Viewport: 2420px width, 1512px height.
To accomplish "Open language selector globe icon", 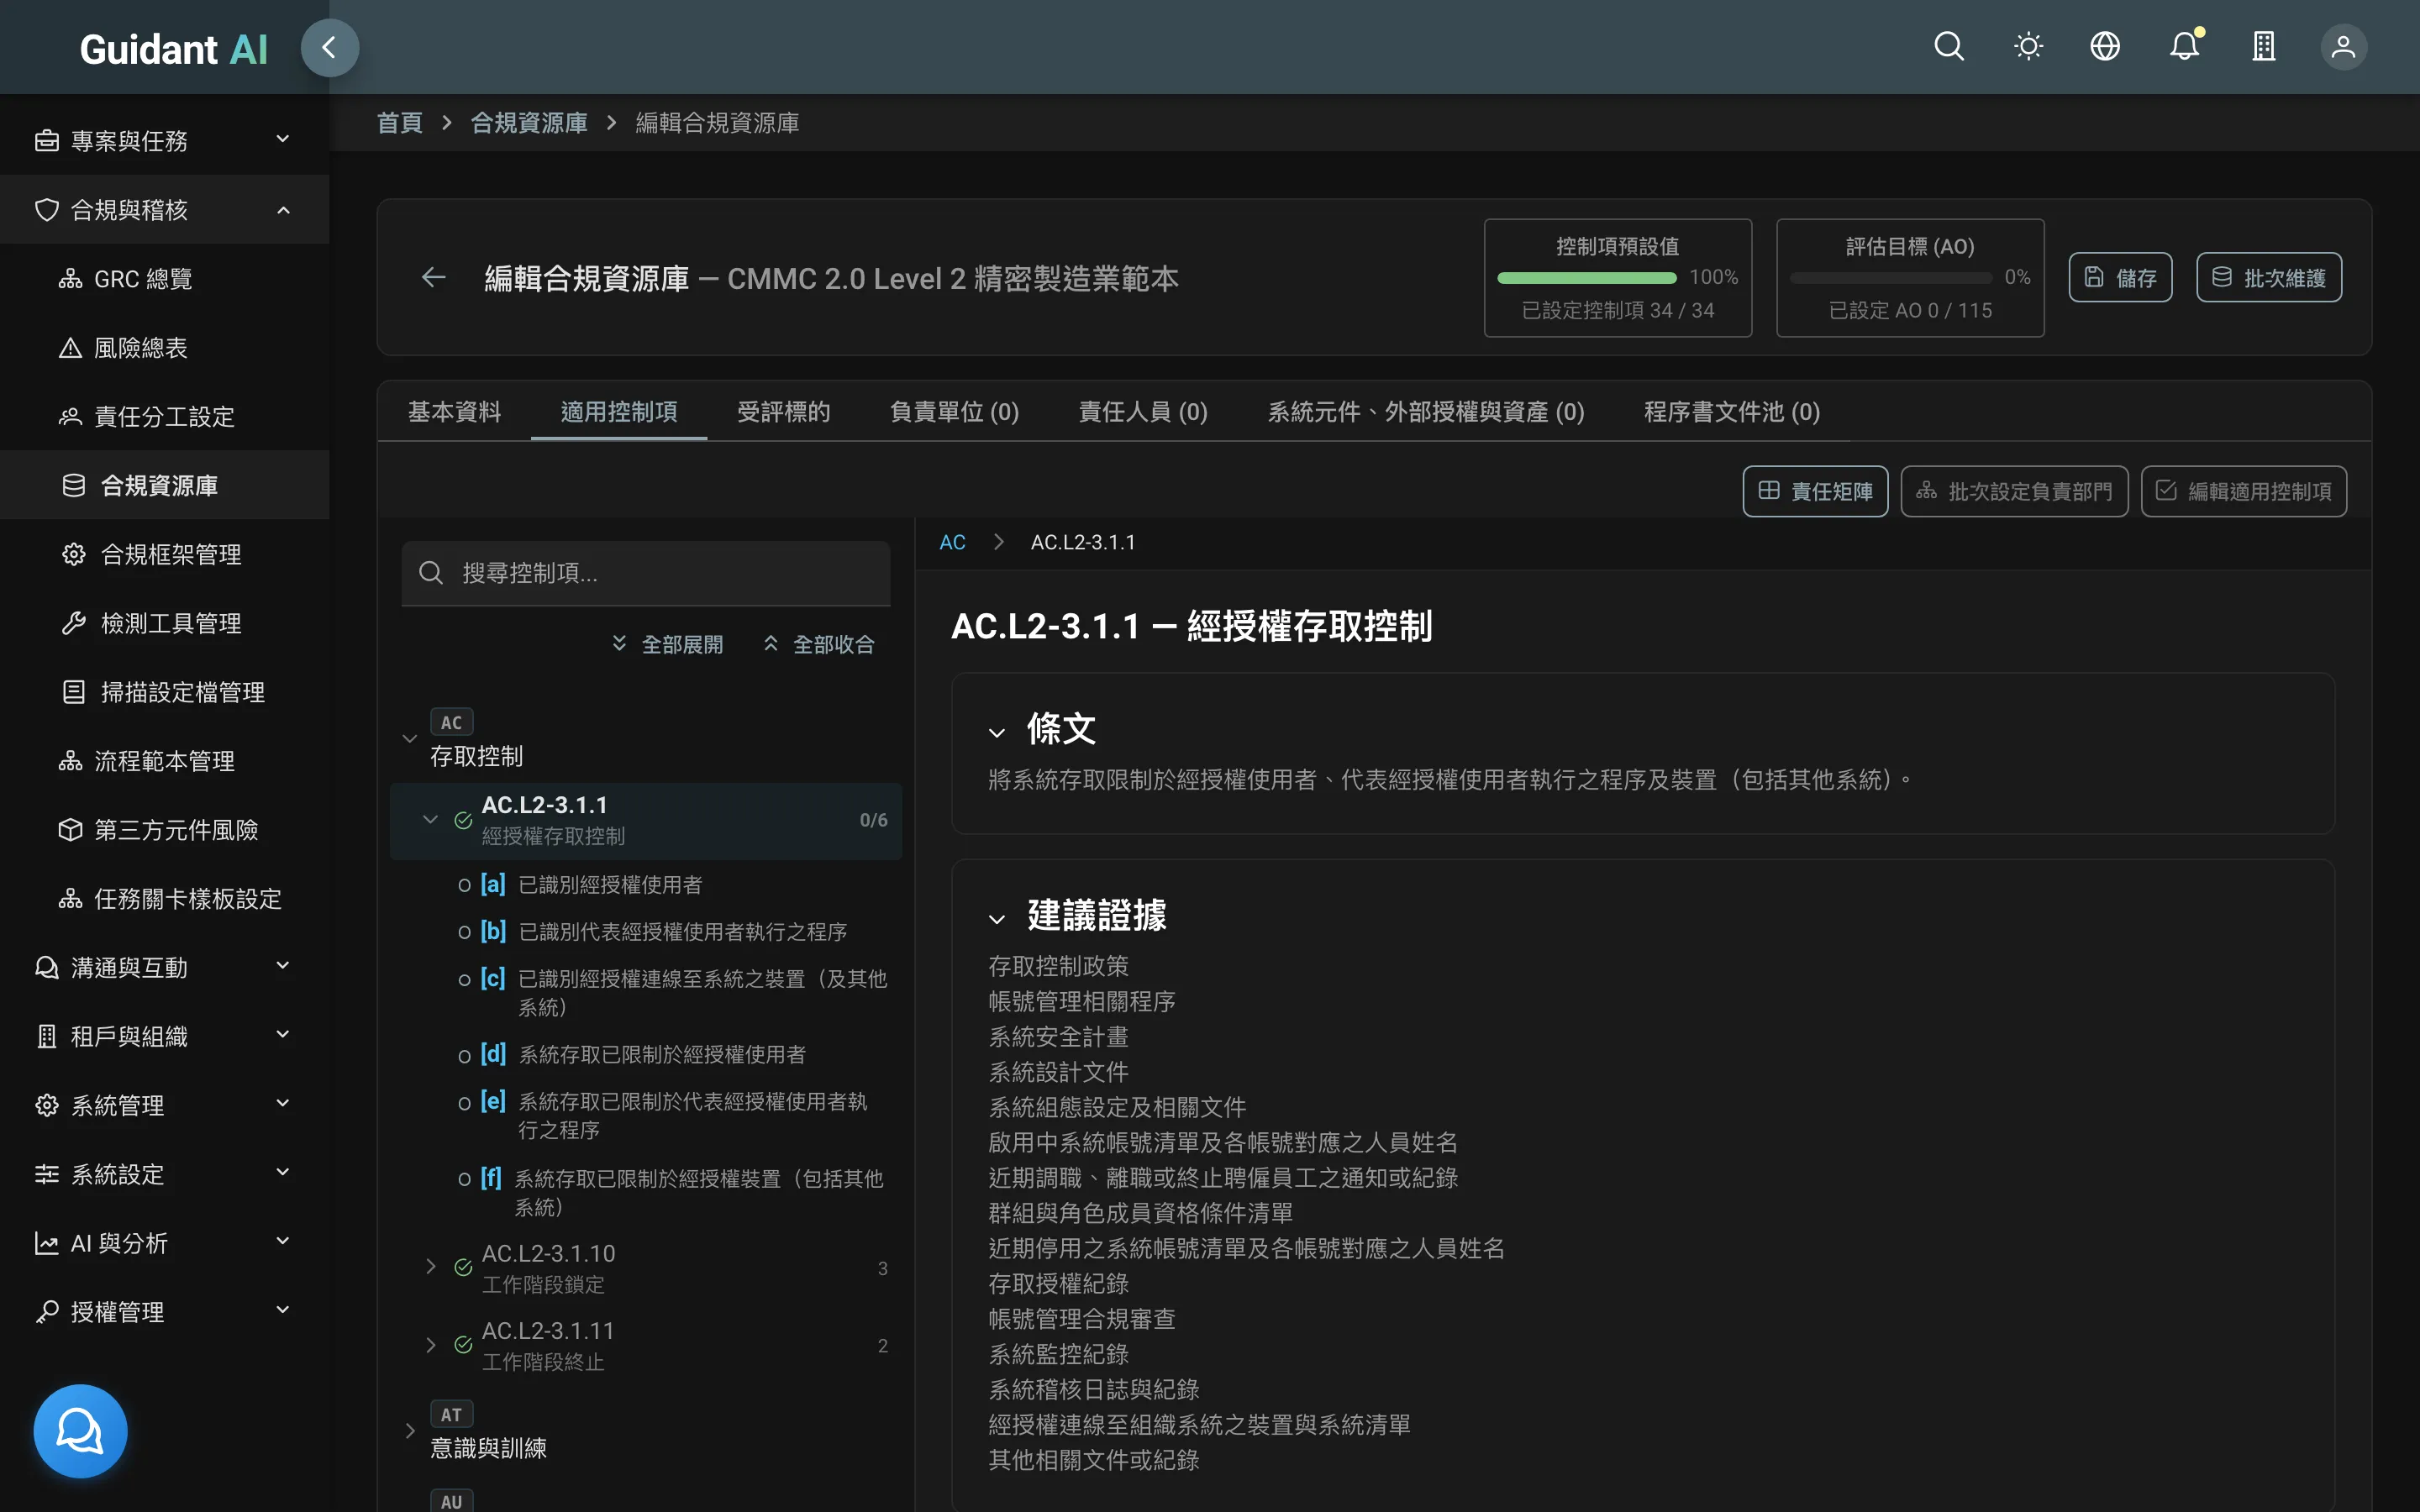I will click(x=2105, y=47).
